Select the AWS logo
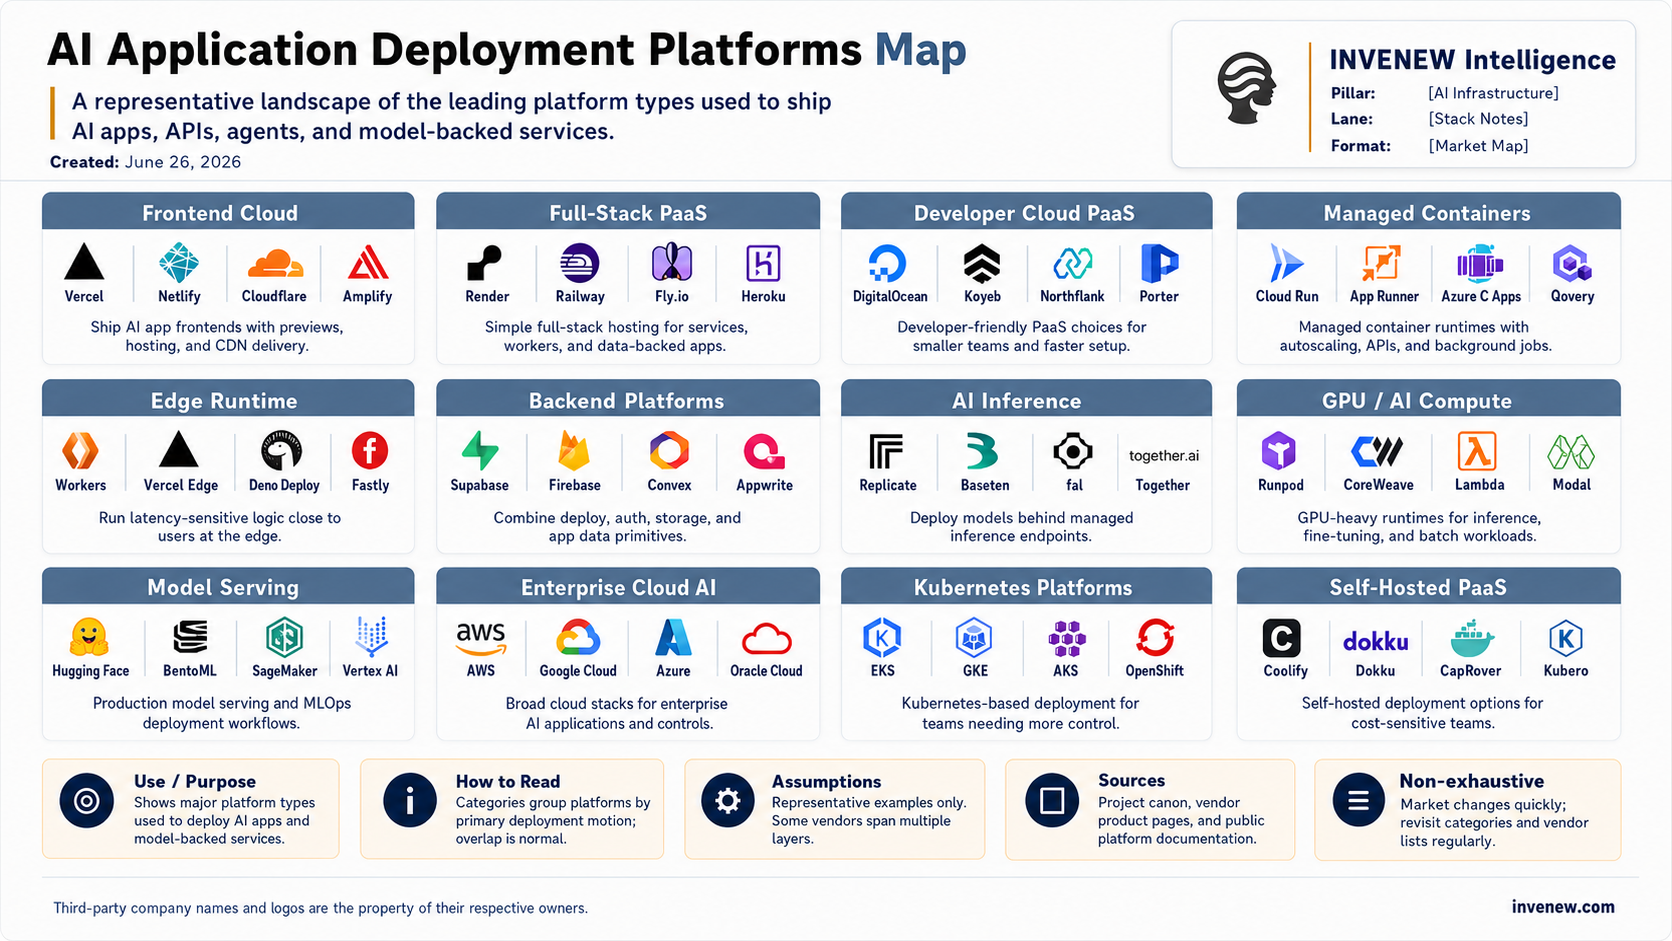1672x941 pixels. [x=481, y=637]
